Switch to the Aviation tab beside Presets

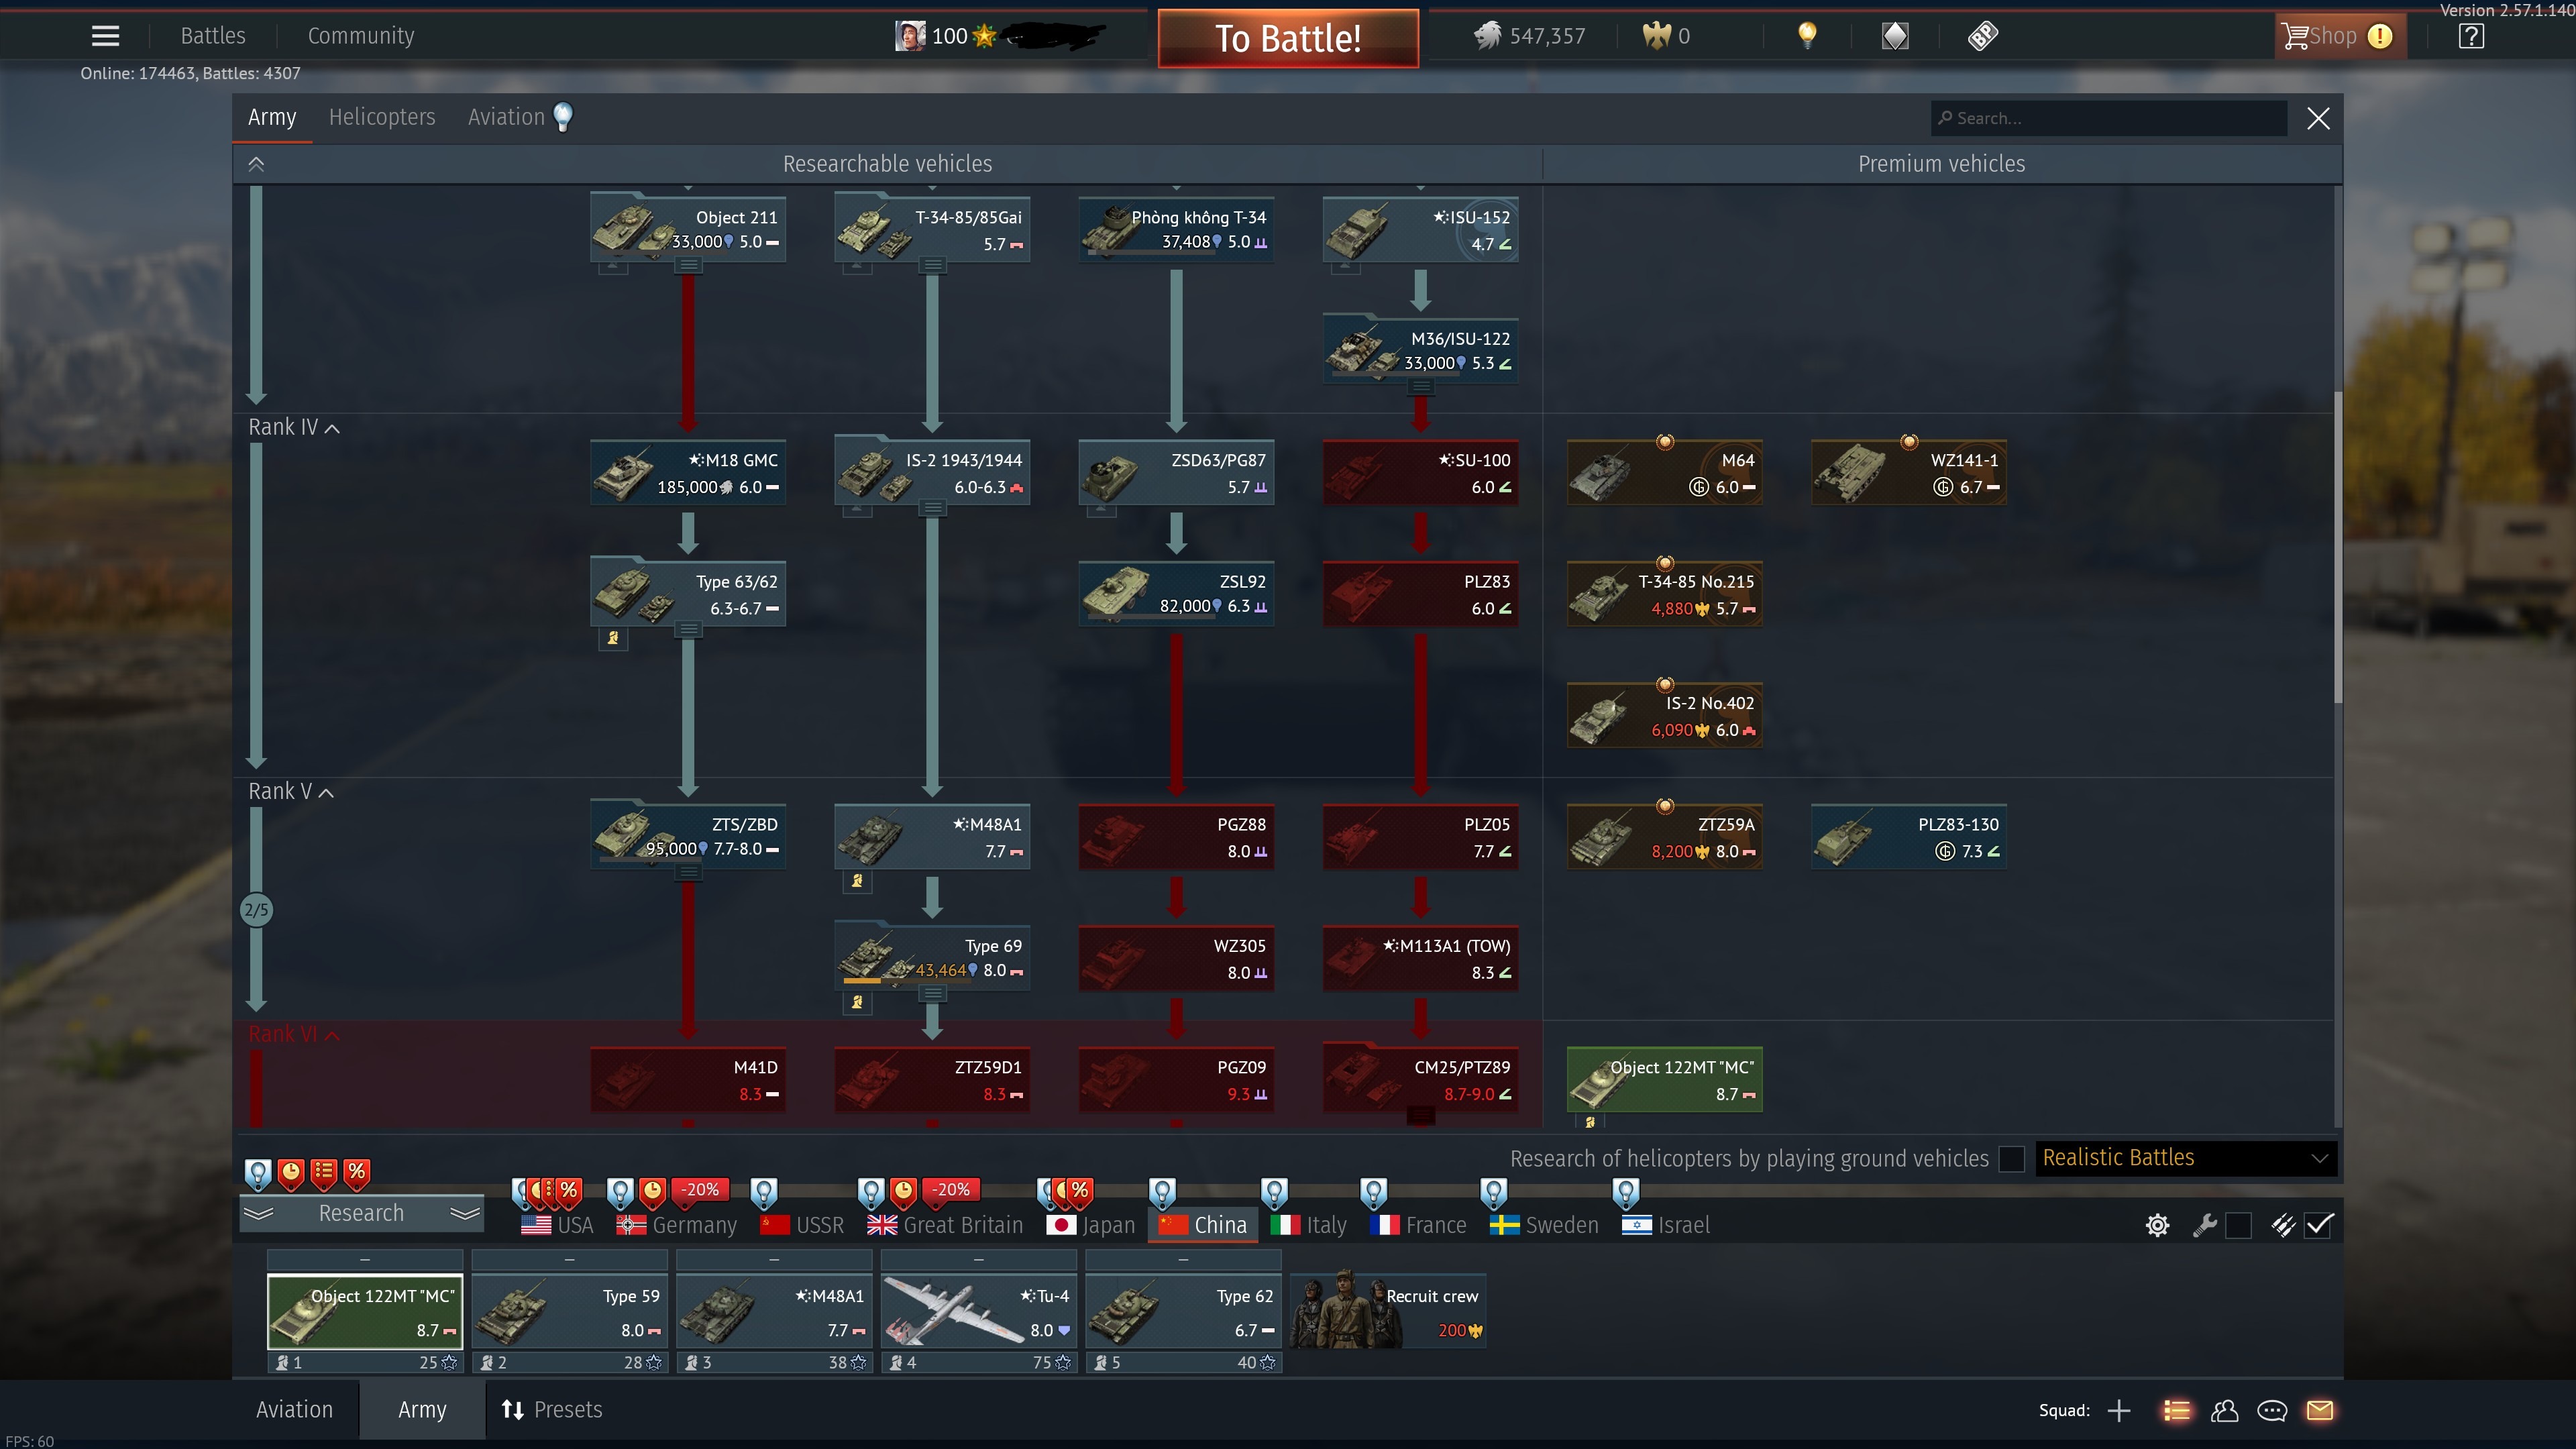click(x=294, y=1410)
